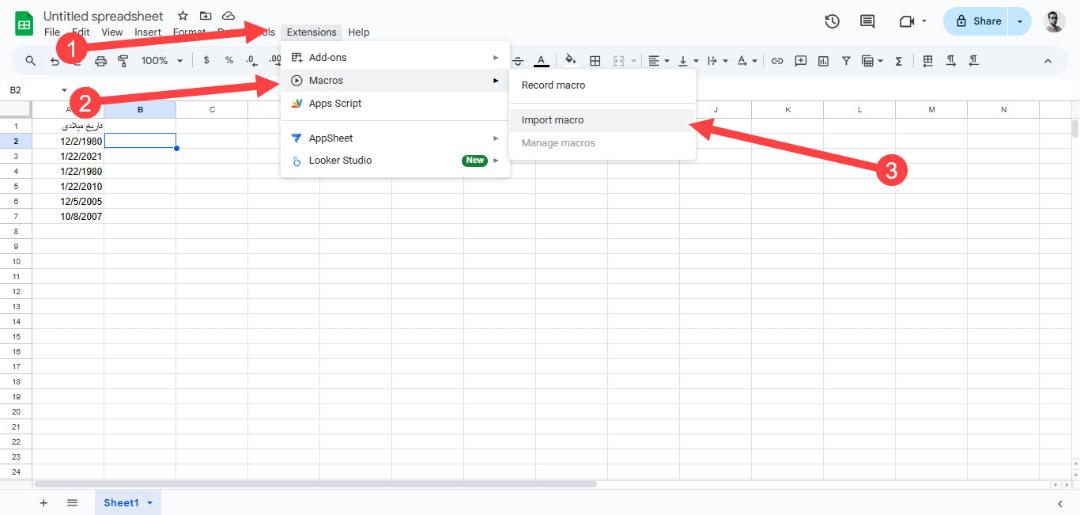
Task: Open the View menu
Action: (x=112, y=32)
